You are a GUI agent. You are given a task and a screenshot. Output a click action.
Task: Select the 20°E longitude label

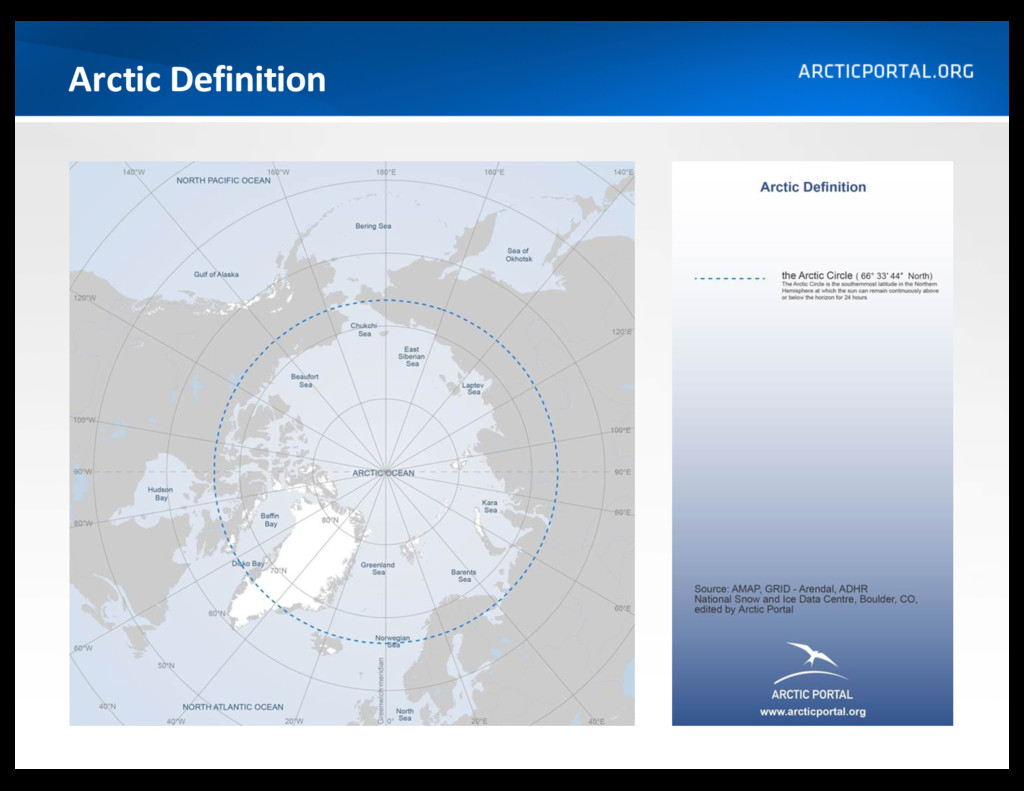pyautogui.click(x=479, y=721)
